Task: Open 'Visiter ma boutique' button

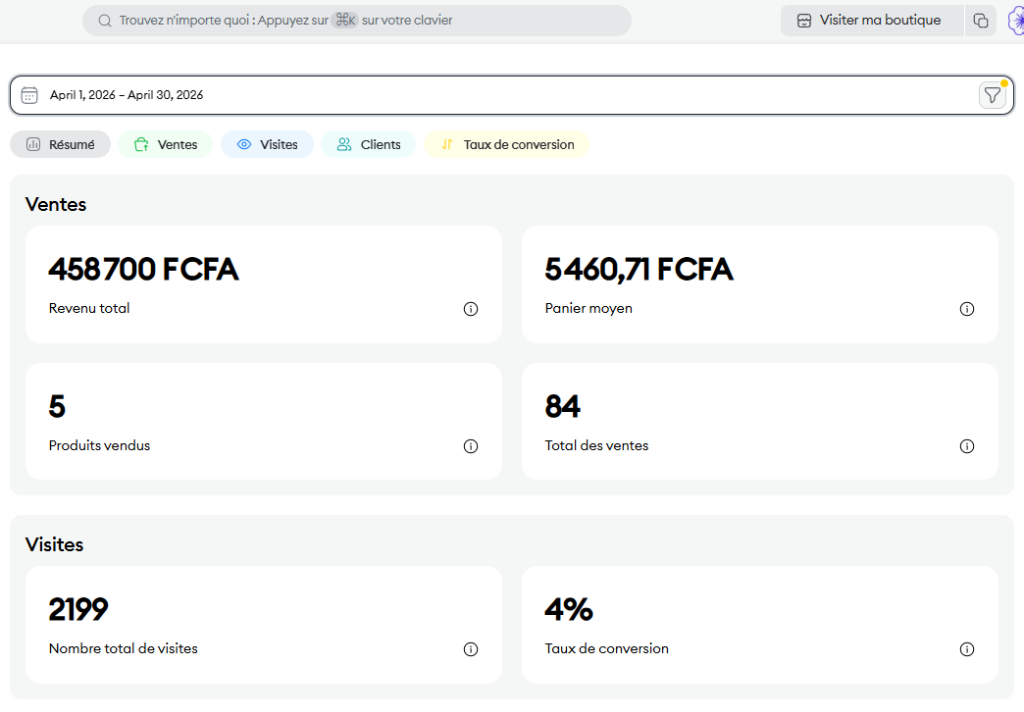Action: point(872,20)
